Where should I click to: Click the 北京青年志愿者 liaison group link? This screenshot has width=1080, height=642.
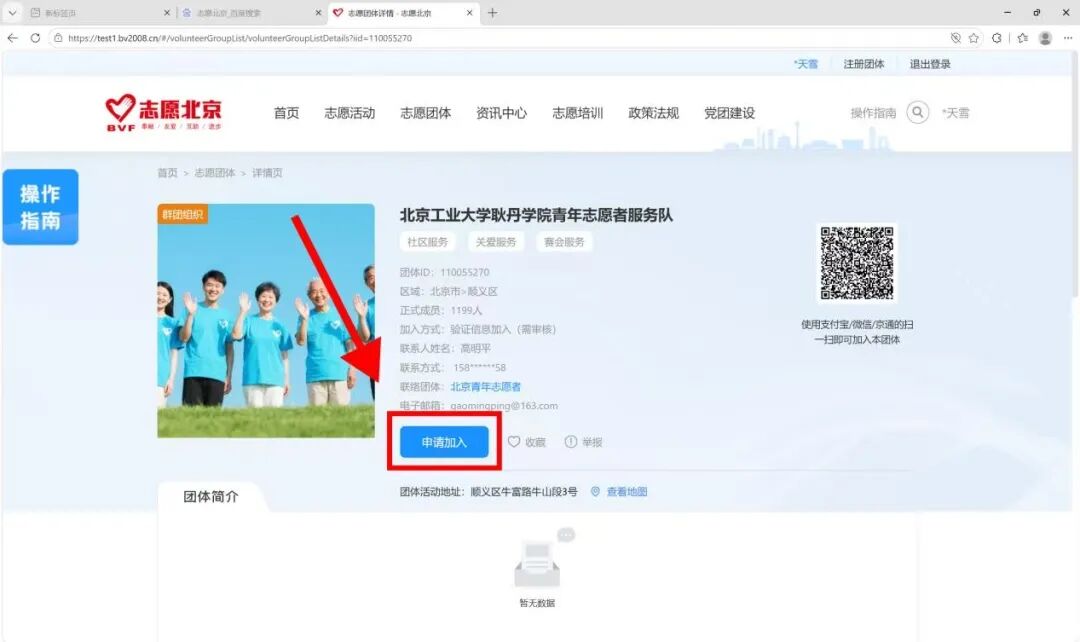click(x=486, y=386)
